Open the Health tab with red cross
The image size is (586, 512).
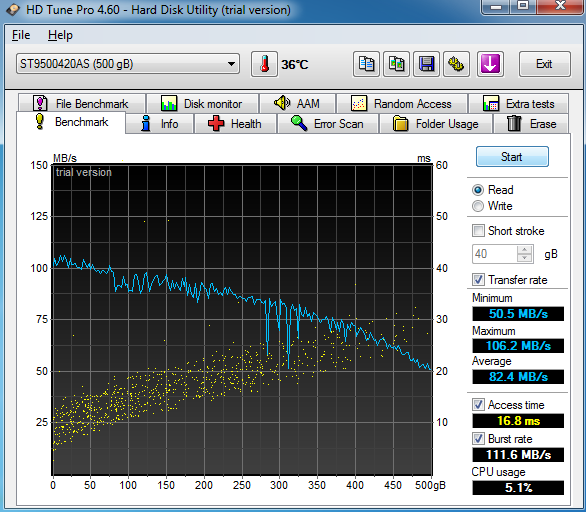pos(235,124)
